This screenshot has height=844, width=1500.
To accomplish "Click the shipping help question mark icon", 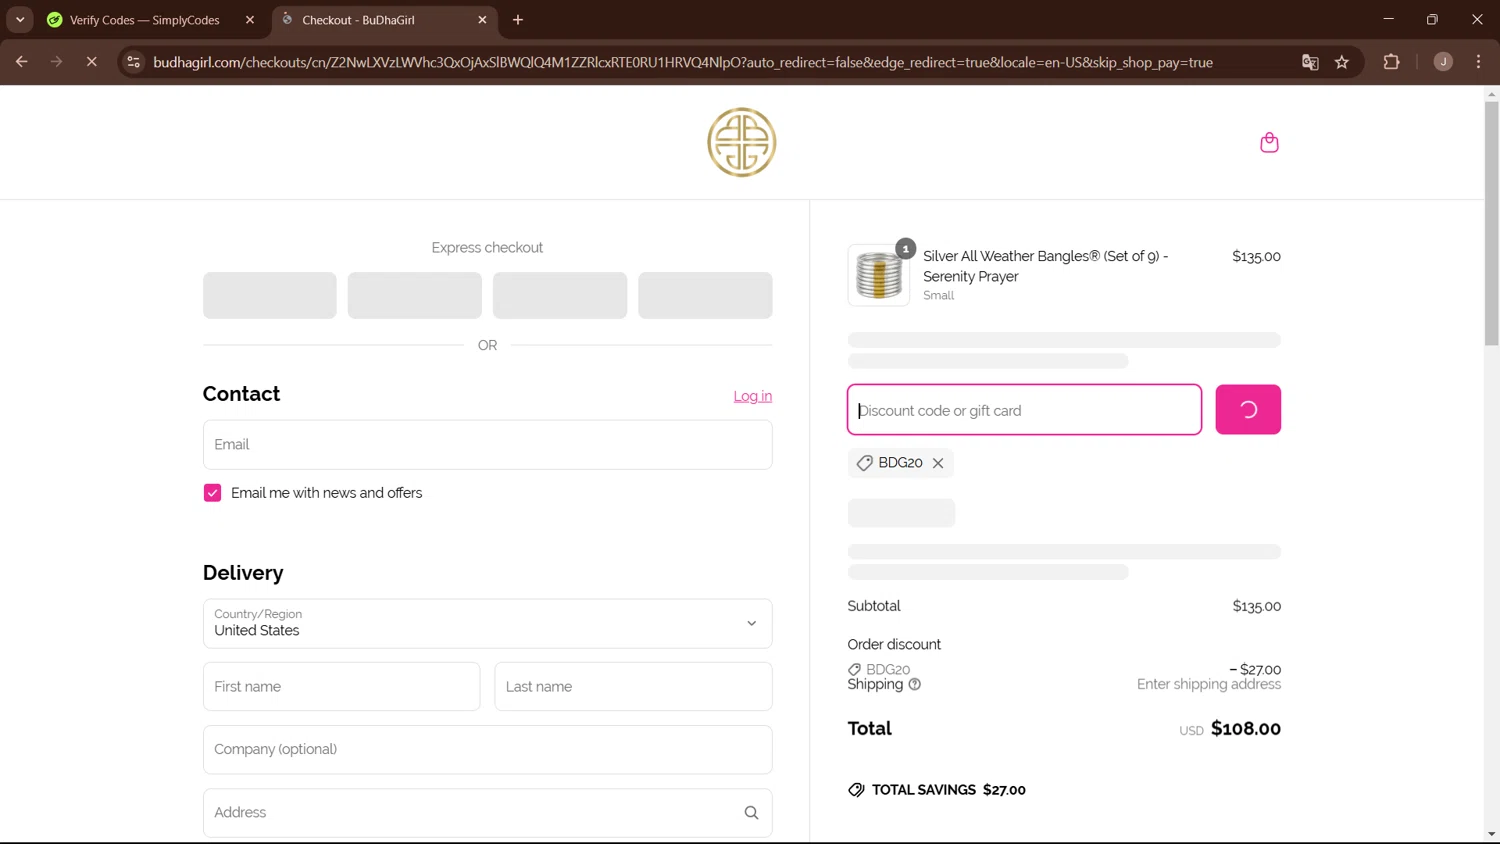I will pos(914,684).
